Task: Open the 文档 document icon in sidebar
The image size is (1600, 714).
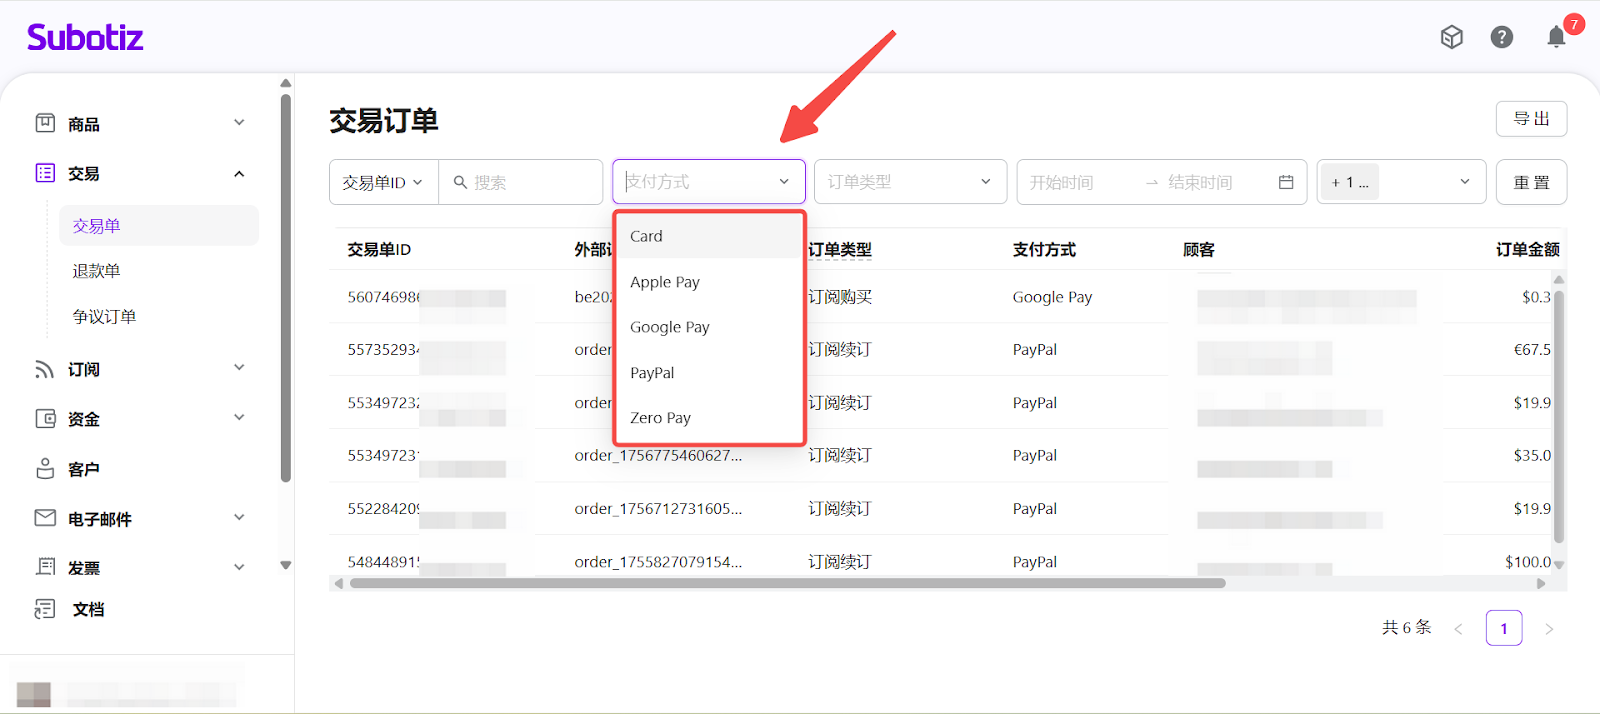Action: click(45, 609)
